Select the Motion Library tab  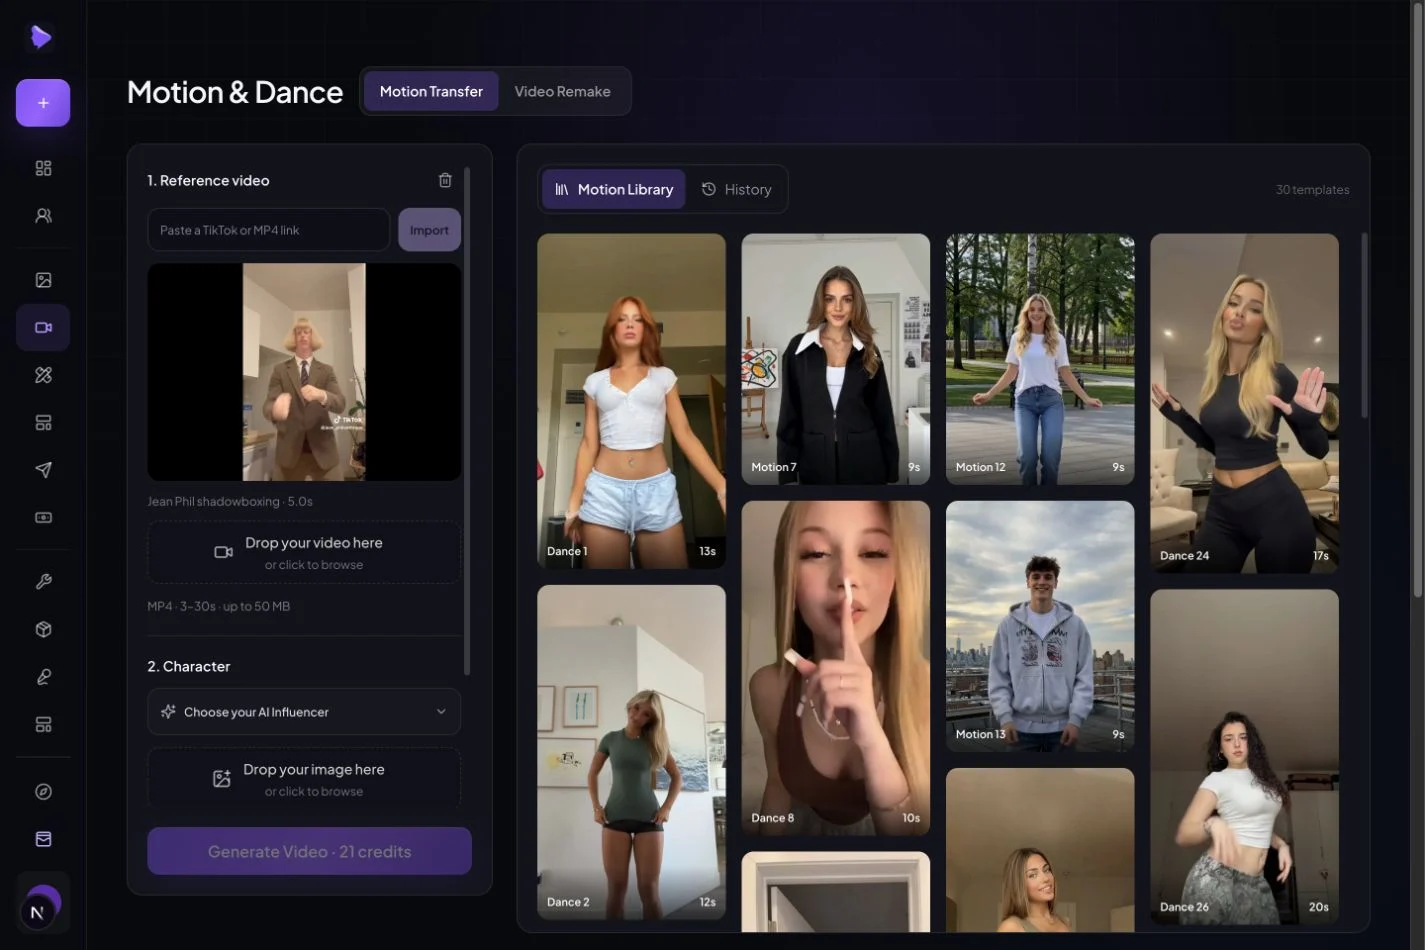(614, 189)
